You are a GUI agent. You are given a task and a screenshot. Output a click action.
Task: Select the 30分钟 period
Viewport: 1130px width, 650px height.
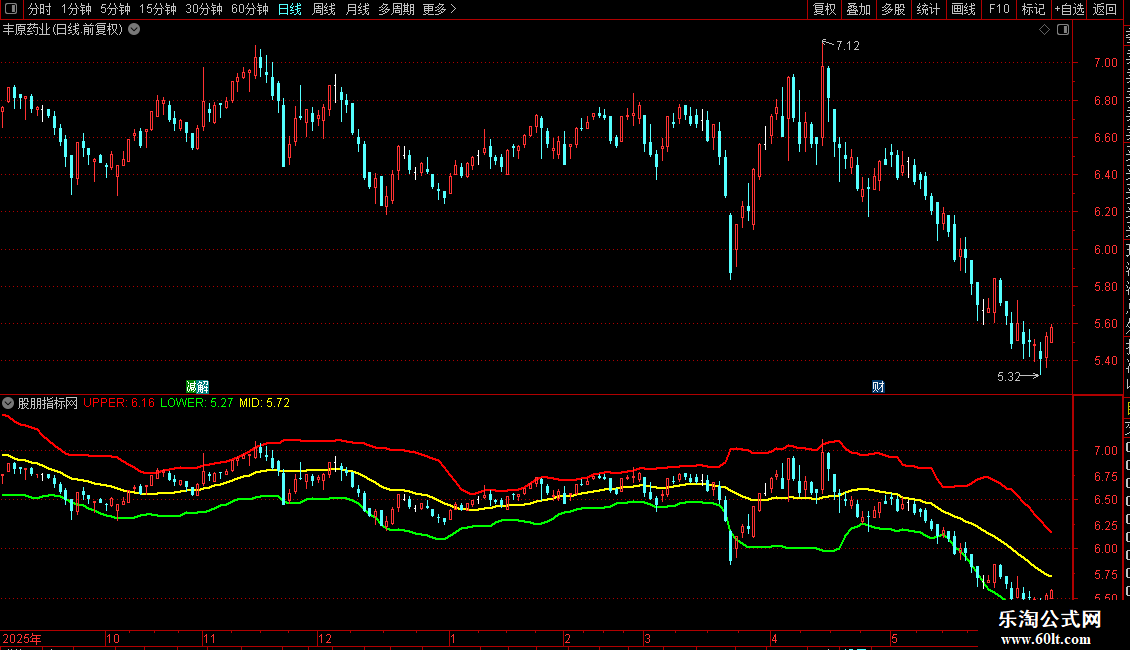(204, 9)
